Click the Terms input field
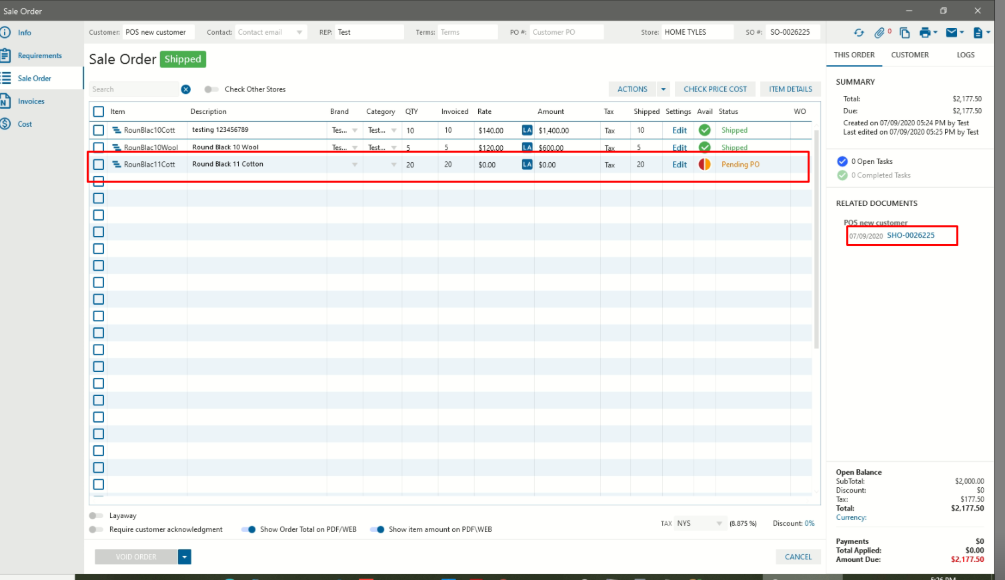 pos(467,32)
